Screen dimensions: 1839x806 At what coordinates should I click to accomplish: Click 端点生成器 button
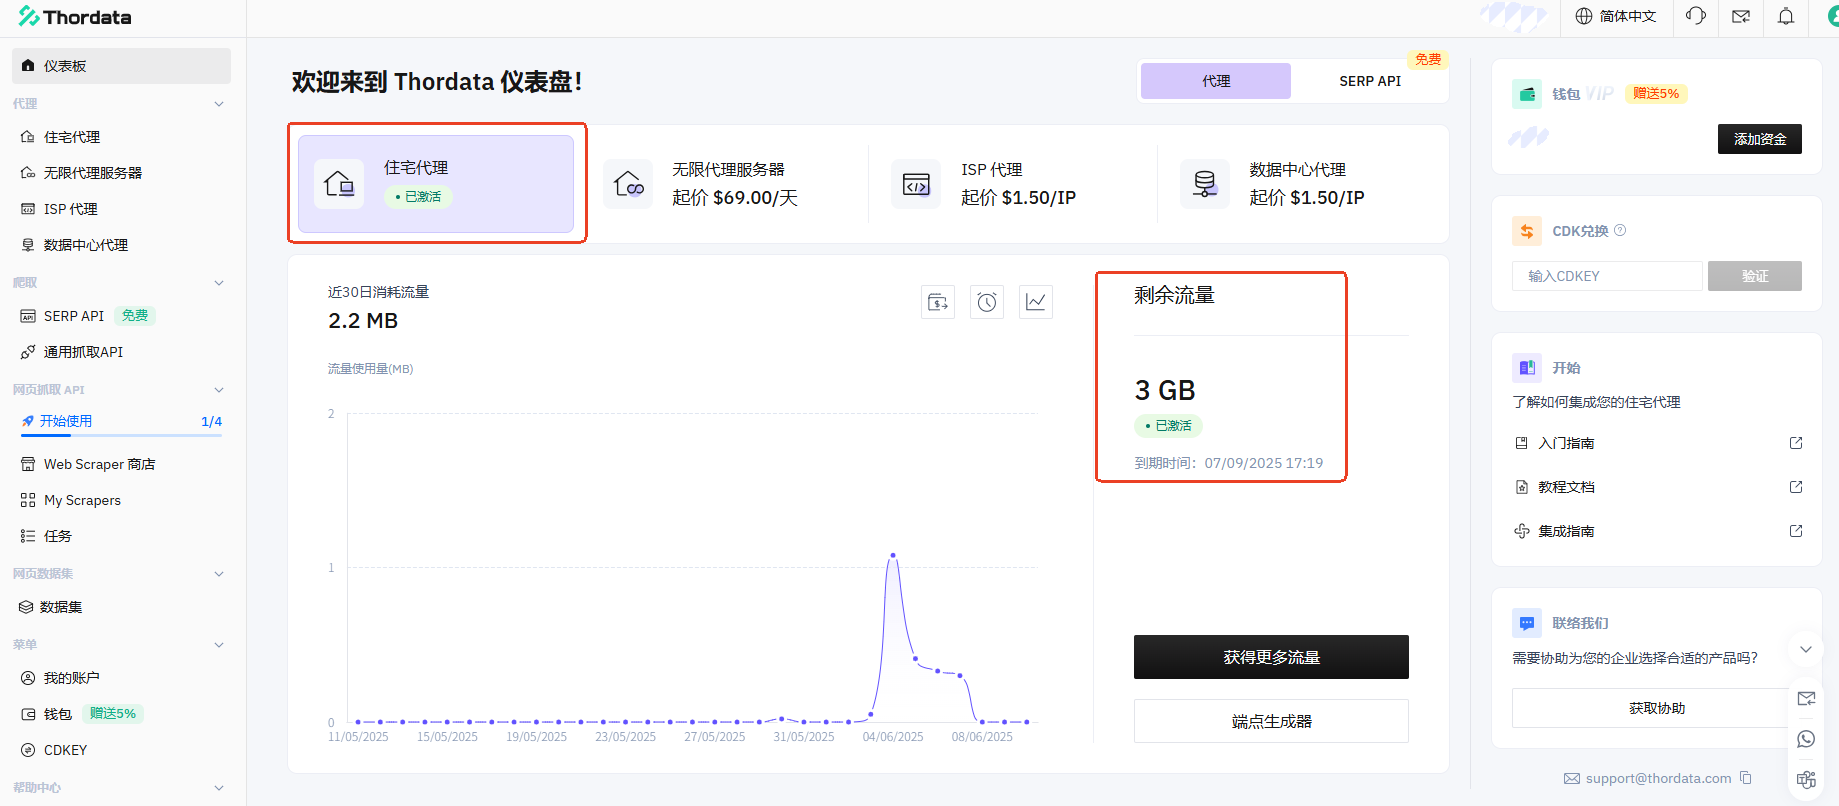[1271, 721]
